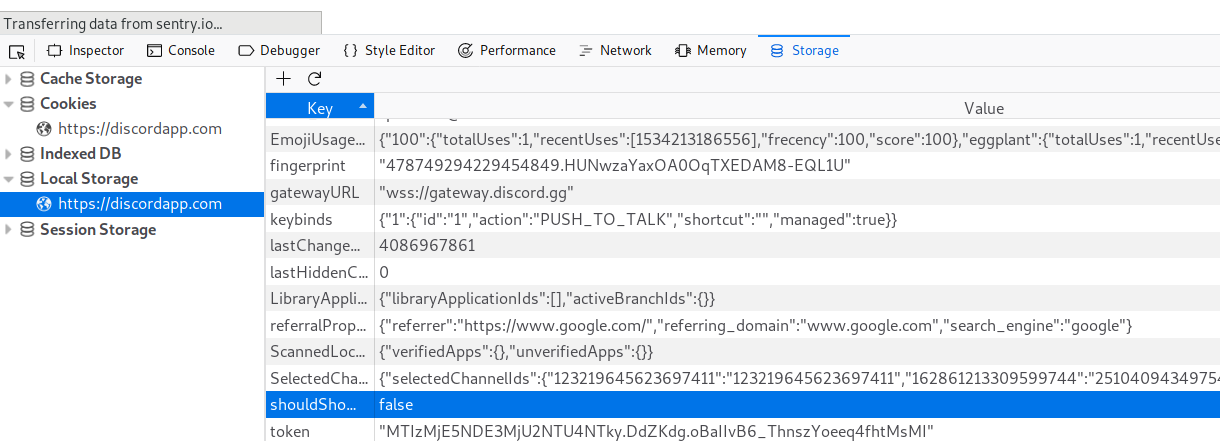Select the Storage tab

click(804, 50)
